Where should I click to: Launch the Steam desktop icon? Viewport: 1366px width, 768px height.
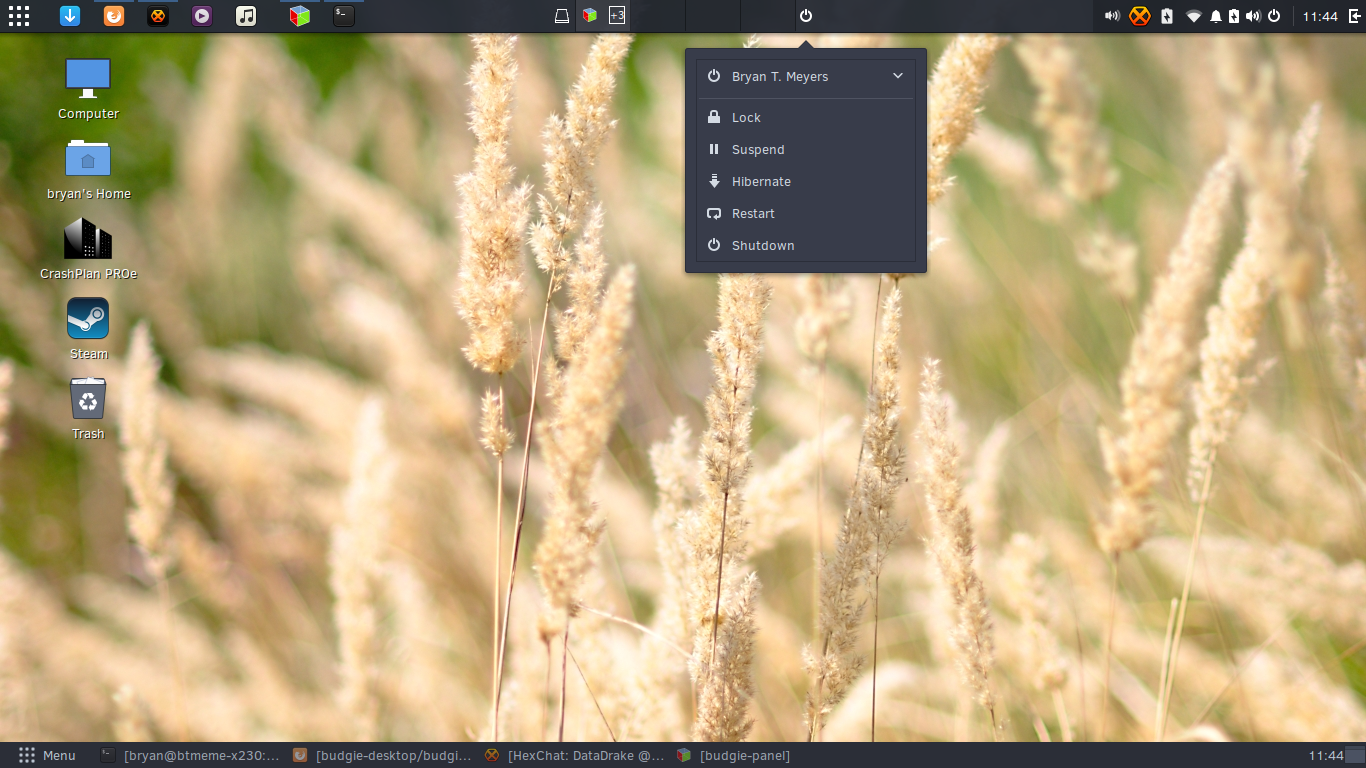click(x=88, y=328)
